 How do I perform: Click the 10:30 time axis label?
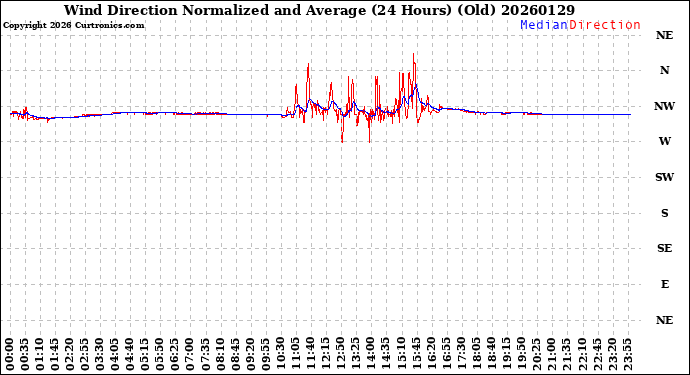281,355
